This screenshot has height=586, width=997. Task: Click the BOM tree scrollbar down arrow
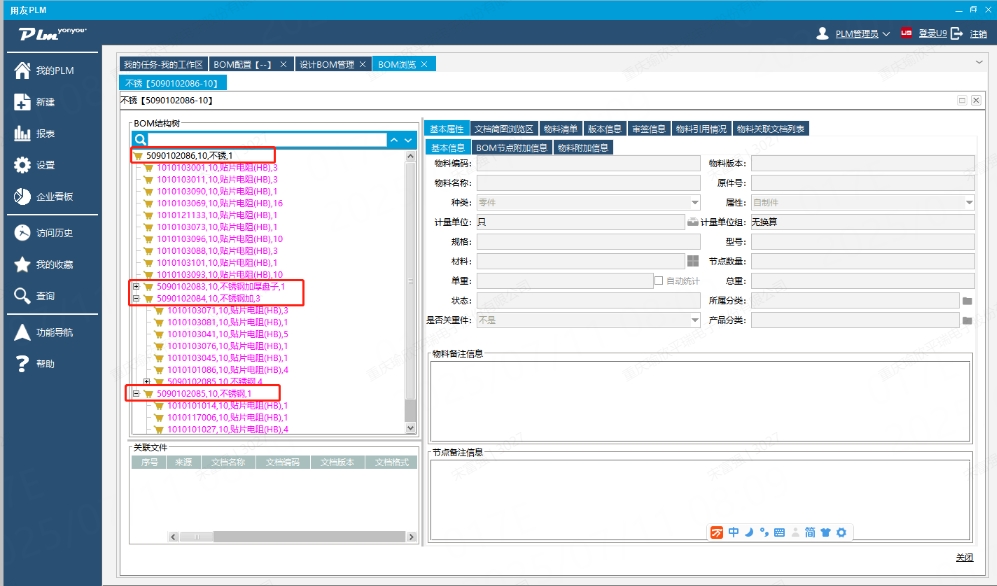(x=411, y=428)
